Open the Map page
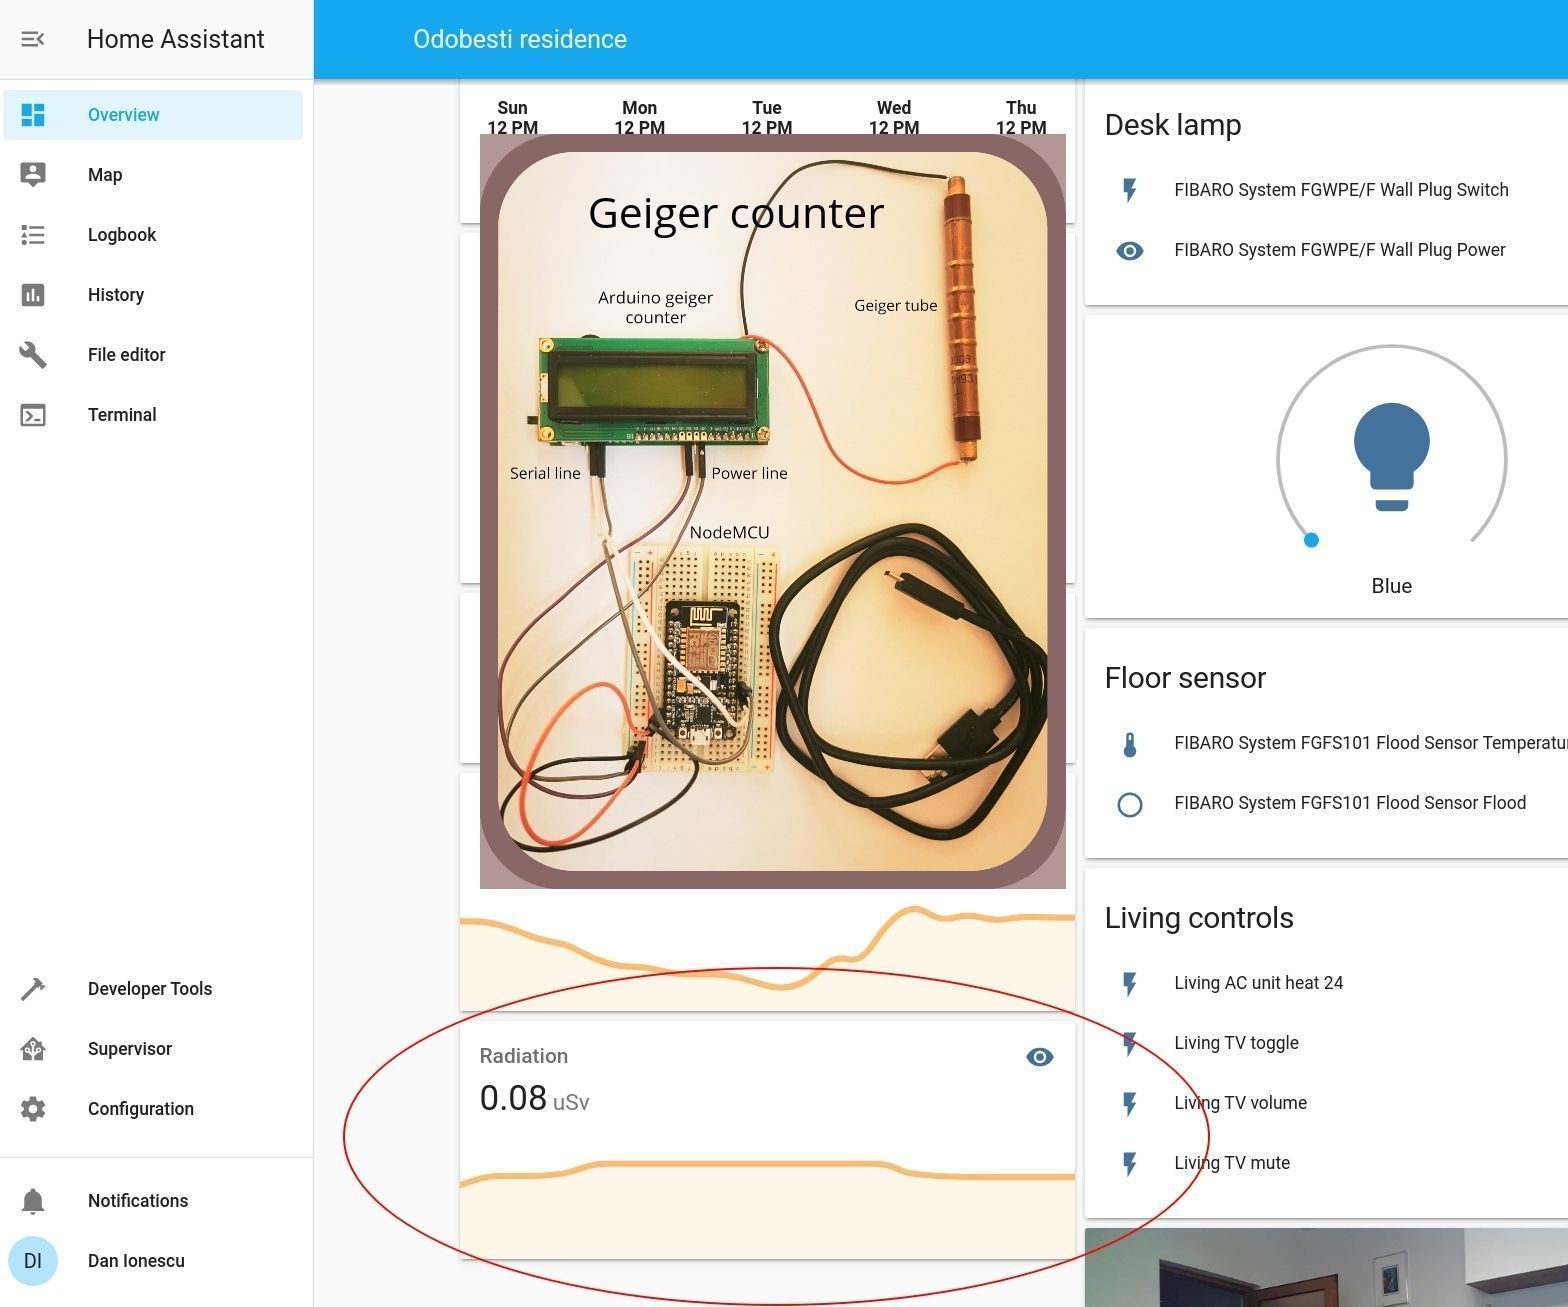This screenshot has height=1307, width=1568. tap(105, 175)
